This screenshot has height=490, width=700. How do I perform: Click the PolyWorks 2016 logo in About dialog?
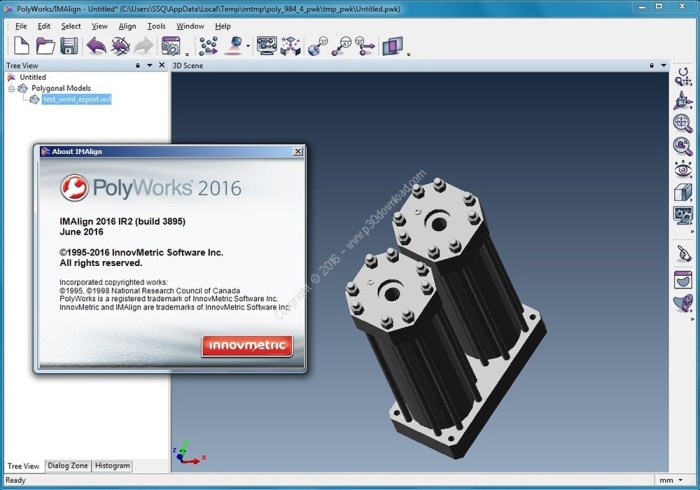[x=150, y=187]
